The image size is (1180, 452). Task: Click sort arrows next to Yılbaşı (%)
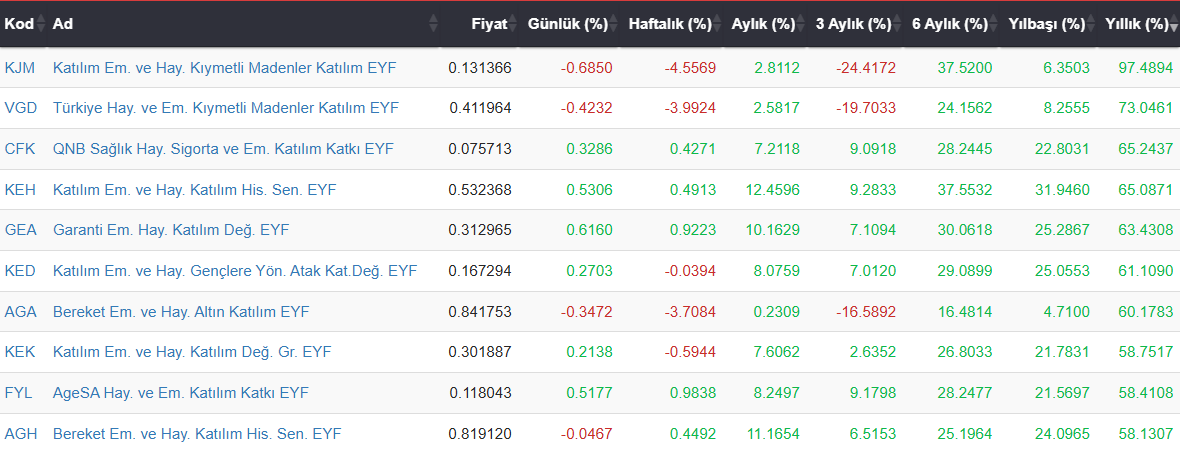[1090, 24]
